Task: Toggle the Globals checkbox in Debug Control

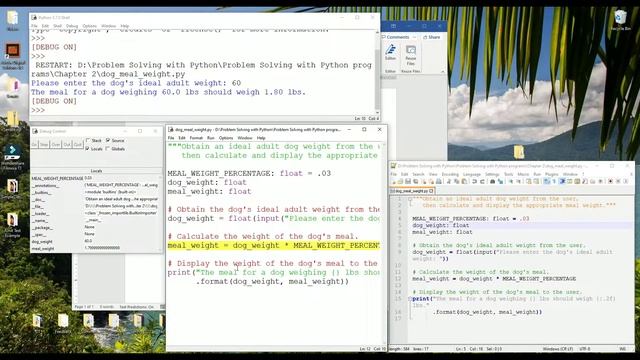Action: (108, 149)
